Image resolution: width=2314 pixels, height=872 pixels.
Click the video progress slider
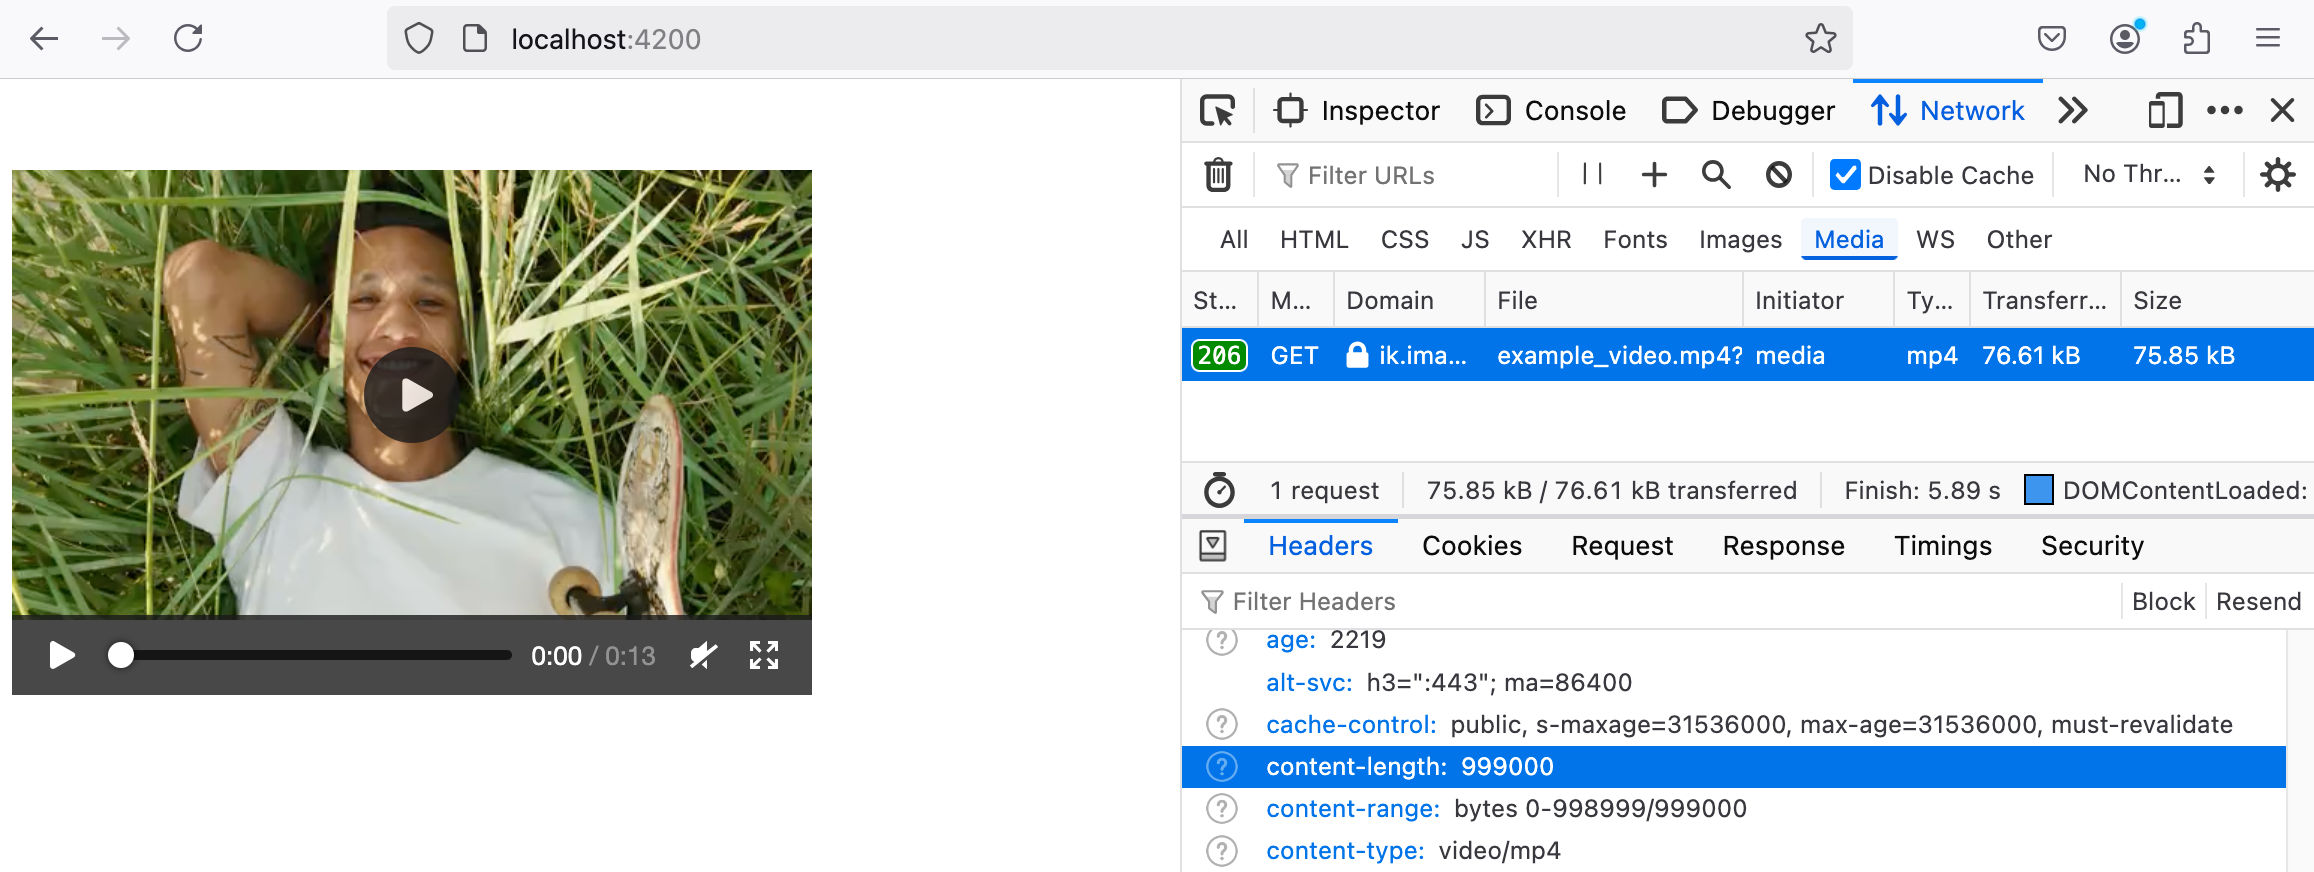click(315, 656)
